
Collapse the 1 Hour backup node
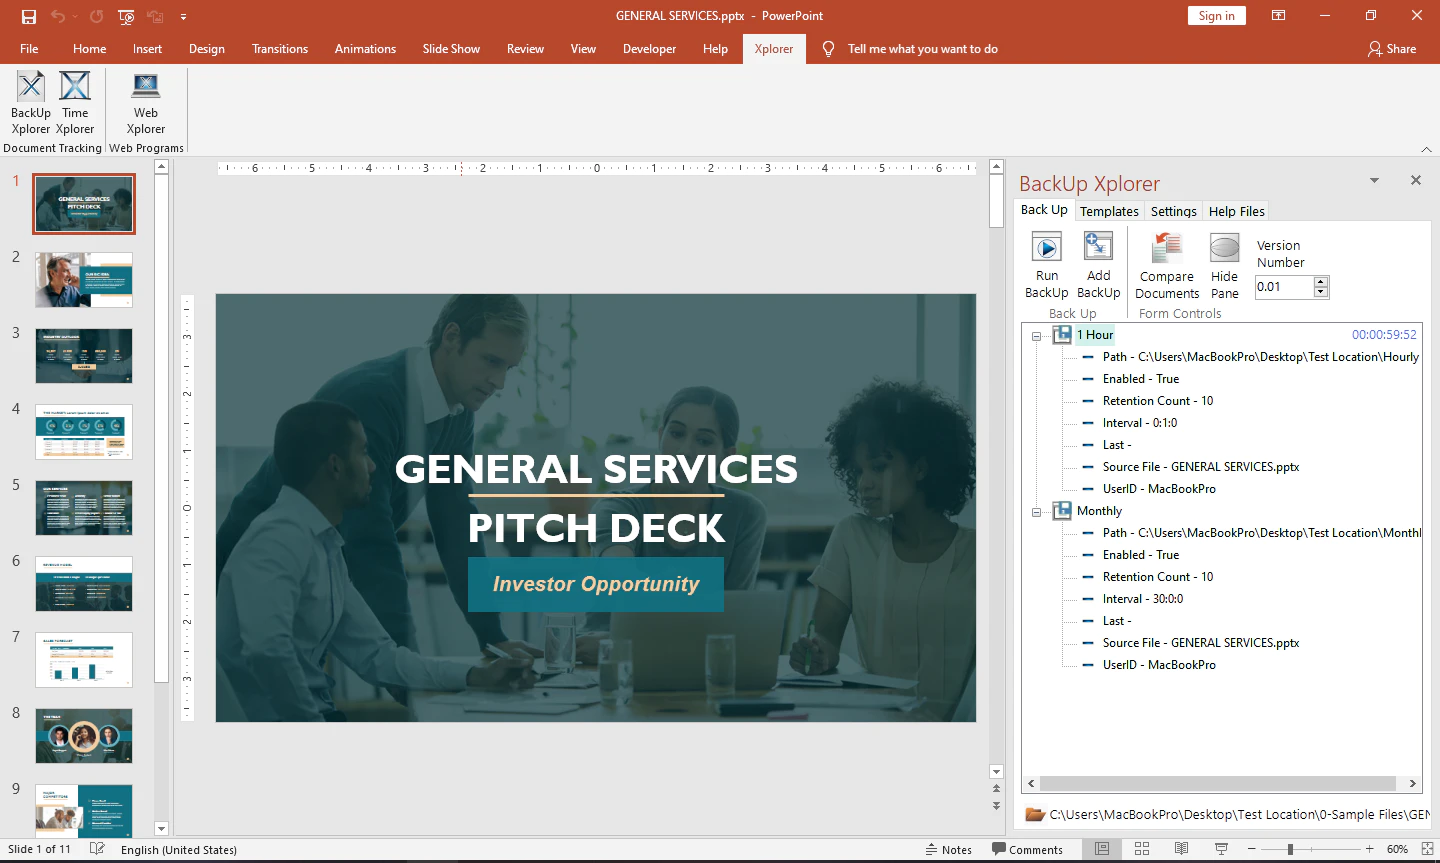tap(1037, 336)
